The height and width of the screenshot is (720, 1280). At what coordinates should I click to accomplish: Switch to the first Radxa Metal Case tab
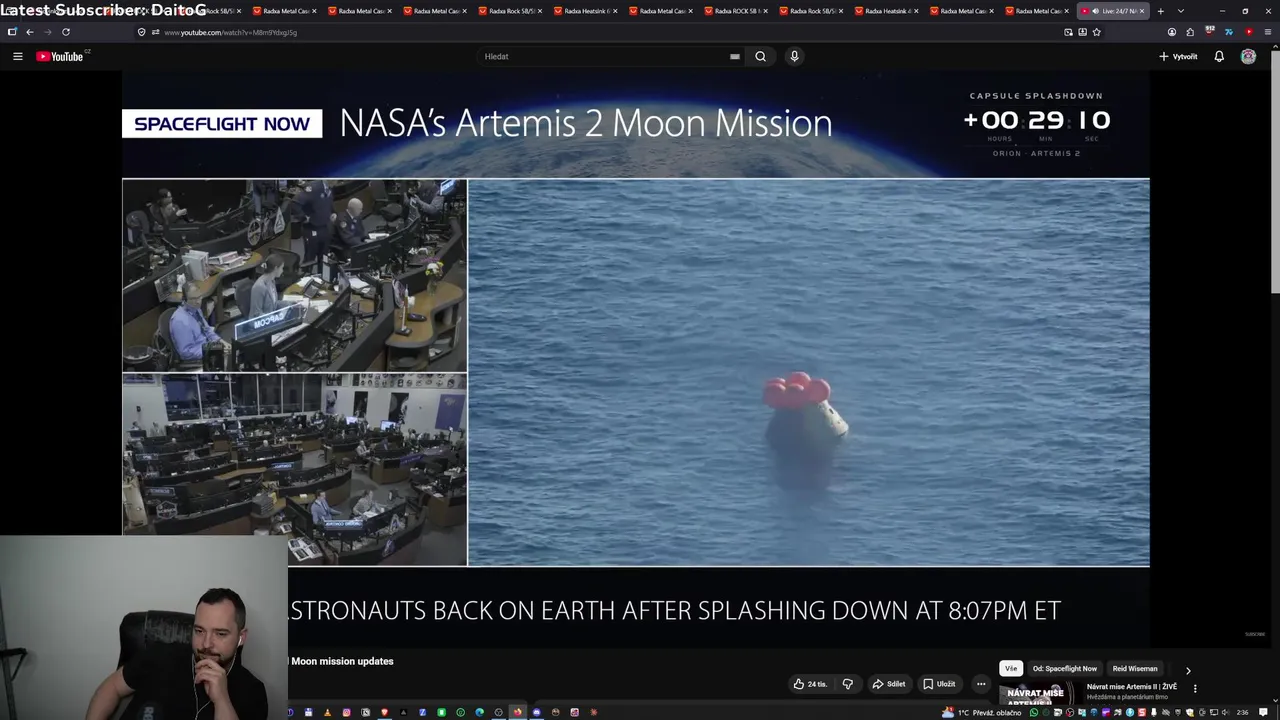click(x=284, y=11)
